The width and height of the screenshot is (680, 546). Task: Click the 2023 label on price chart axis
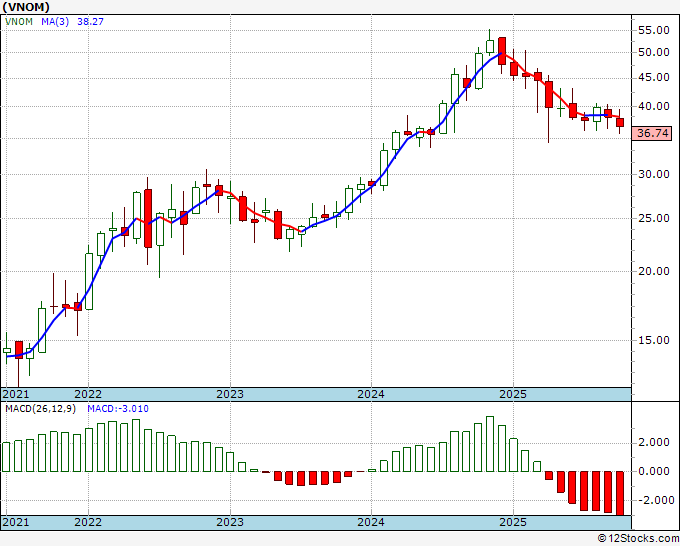[230, 394]
